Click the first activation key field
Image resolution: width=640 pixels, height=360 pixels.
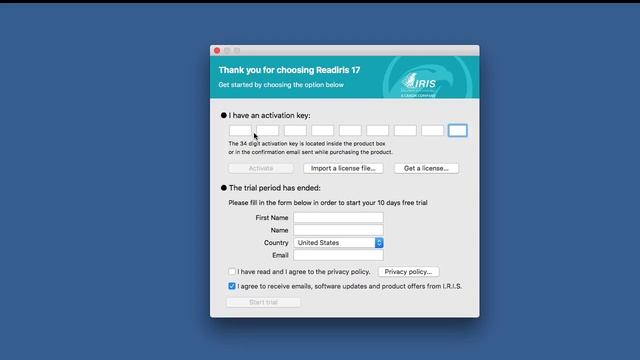click(240, 131)
